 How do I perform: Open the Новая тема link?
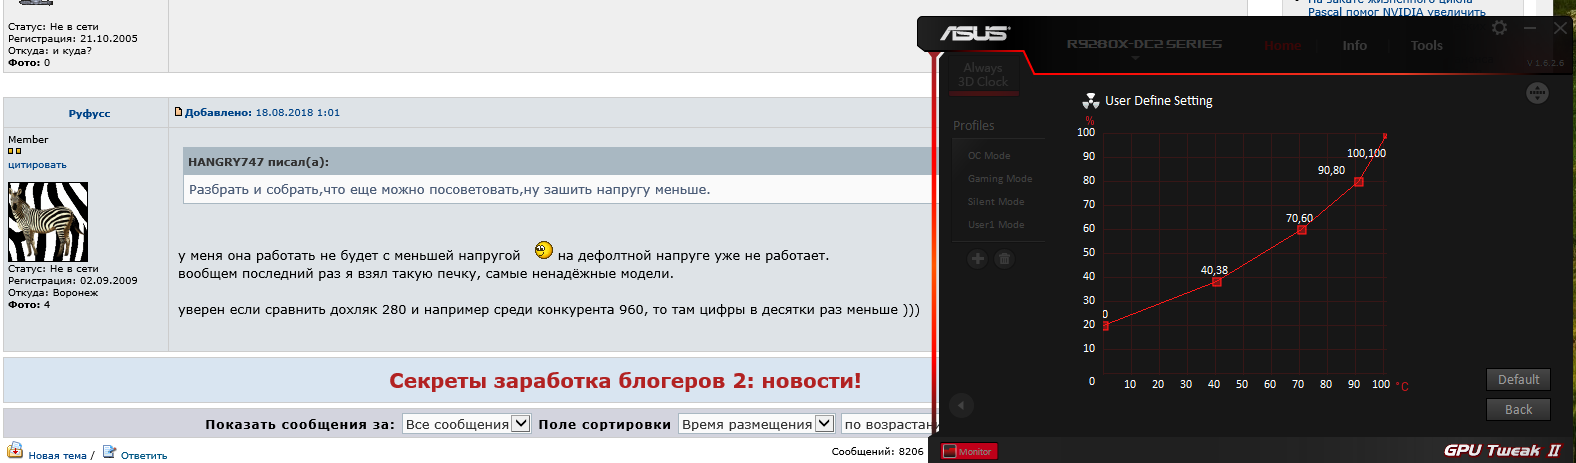[58, 455]
